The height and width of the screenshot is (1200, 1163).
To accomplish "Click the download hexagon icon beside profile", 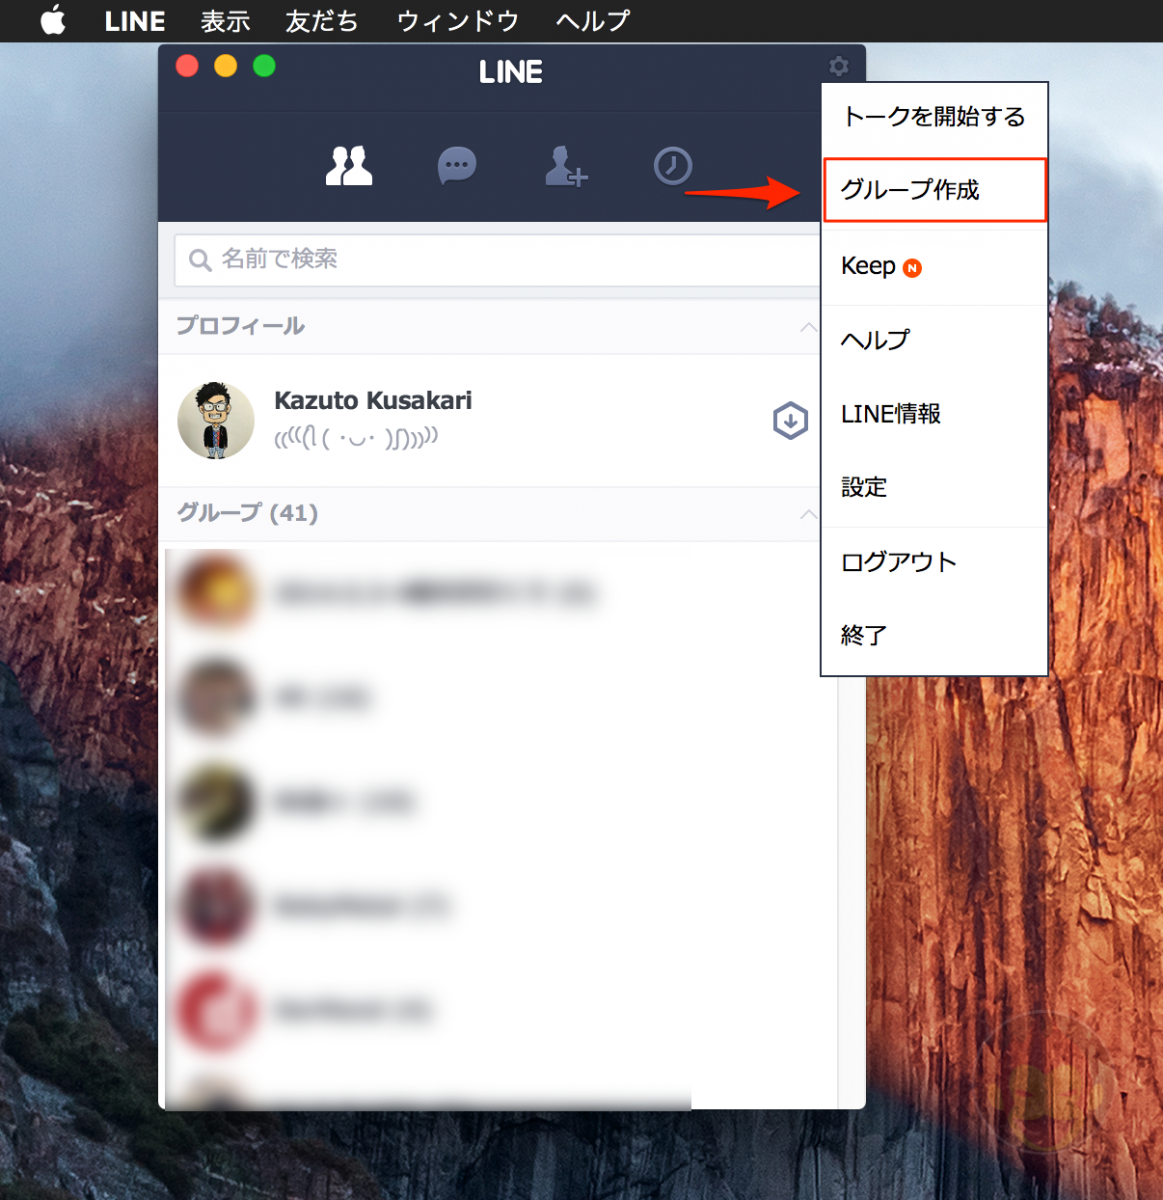I will tap(790, 420).
